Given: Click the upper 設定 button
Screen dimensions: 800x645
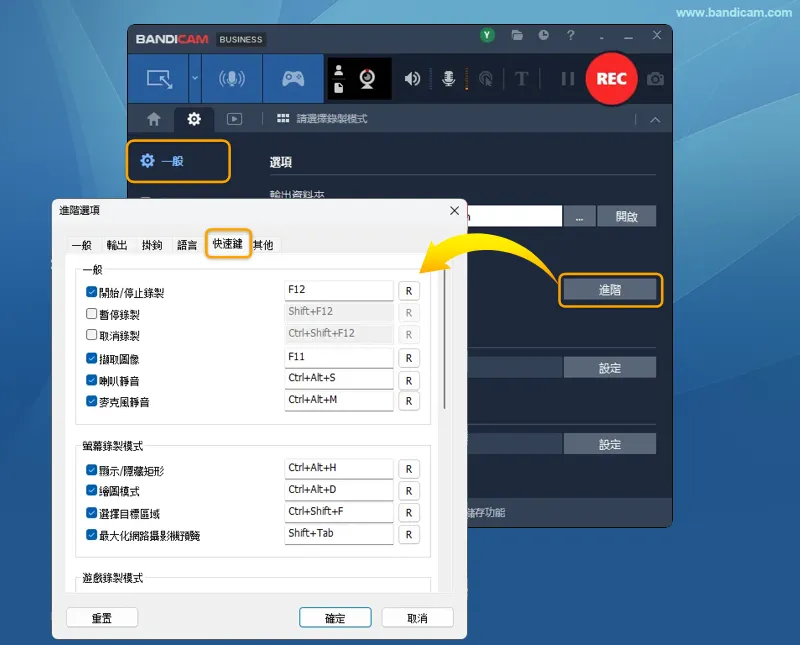Looking at the screenshot, I should point(610,368).
